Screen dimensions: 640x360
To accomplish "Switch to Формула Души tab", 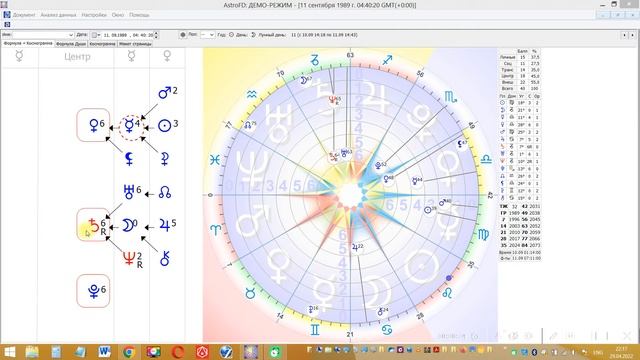I will point(71,44).
